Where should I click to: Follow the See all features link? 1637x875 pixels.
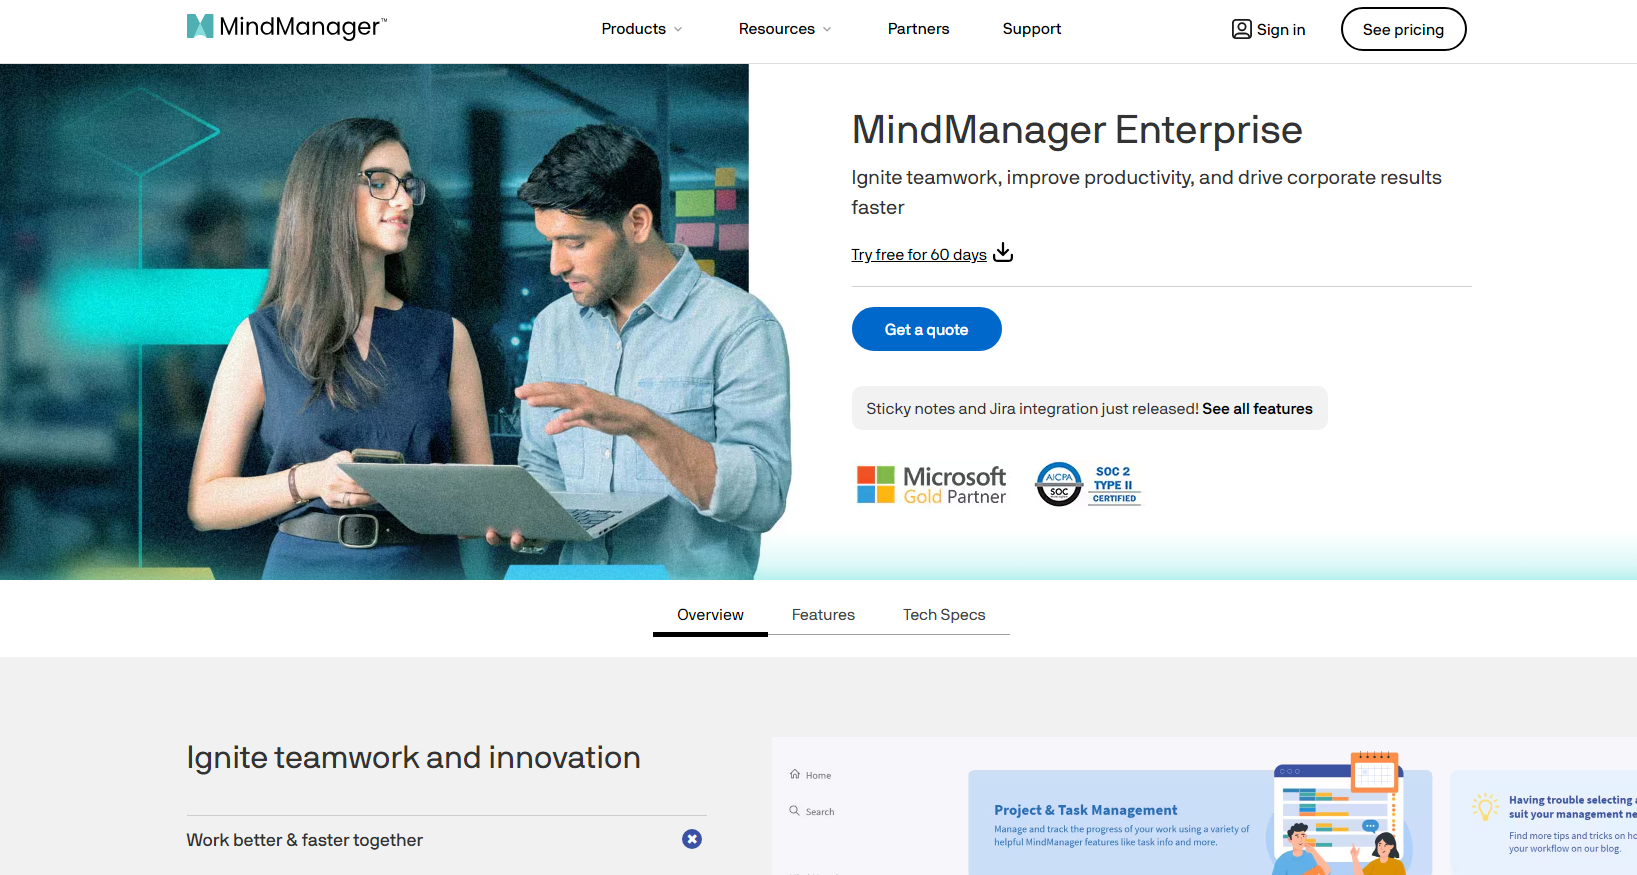tap(1257, 409)
